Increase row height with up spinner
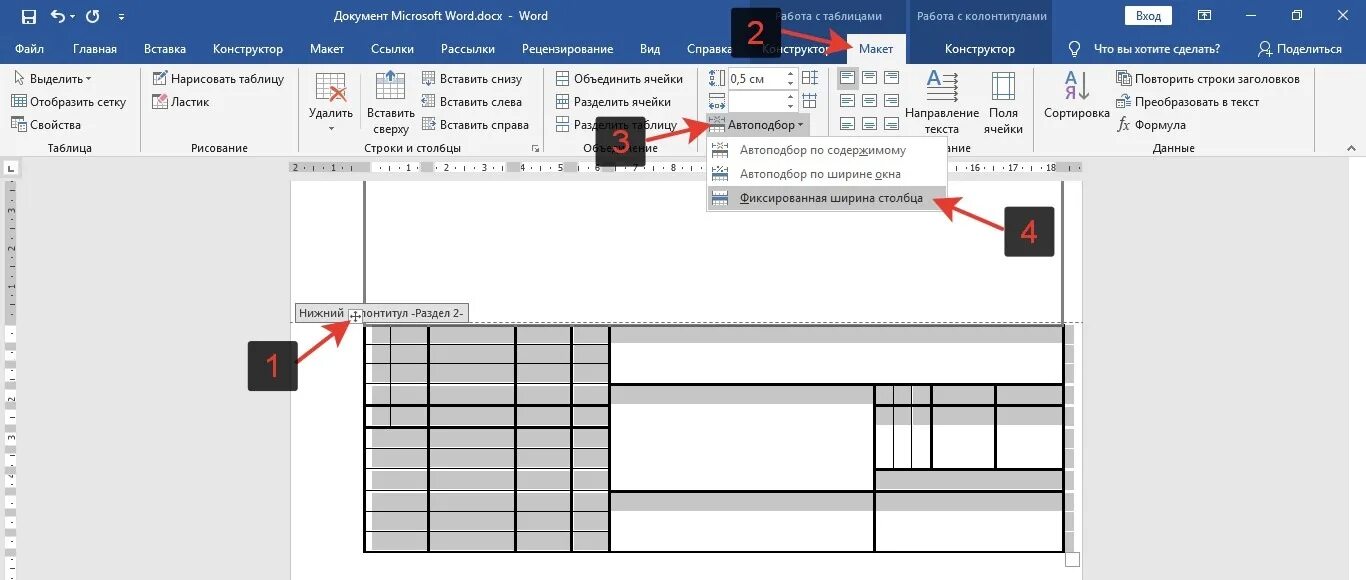This screenshot has width=1366, height=580. pos(792,74)
